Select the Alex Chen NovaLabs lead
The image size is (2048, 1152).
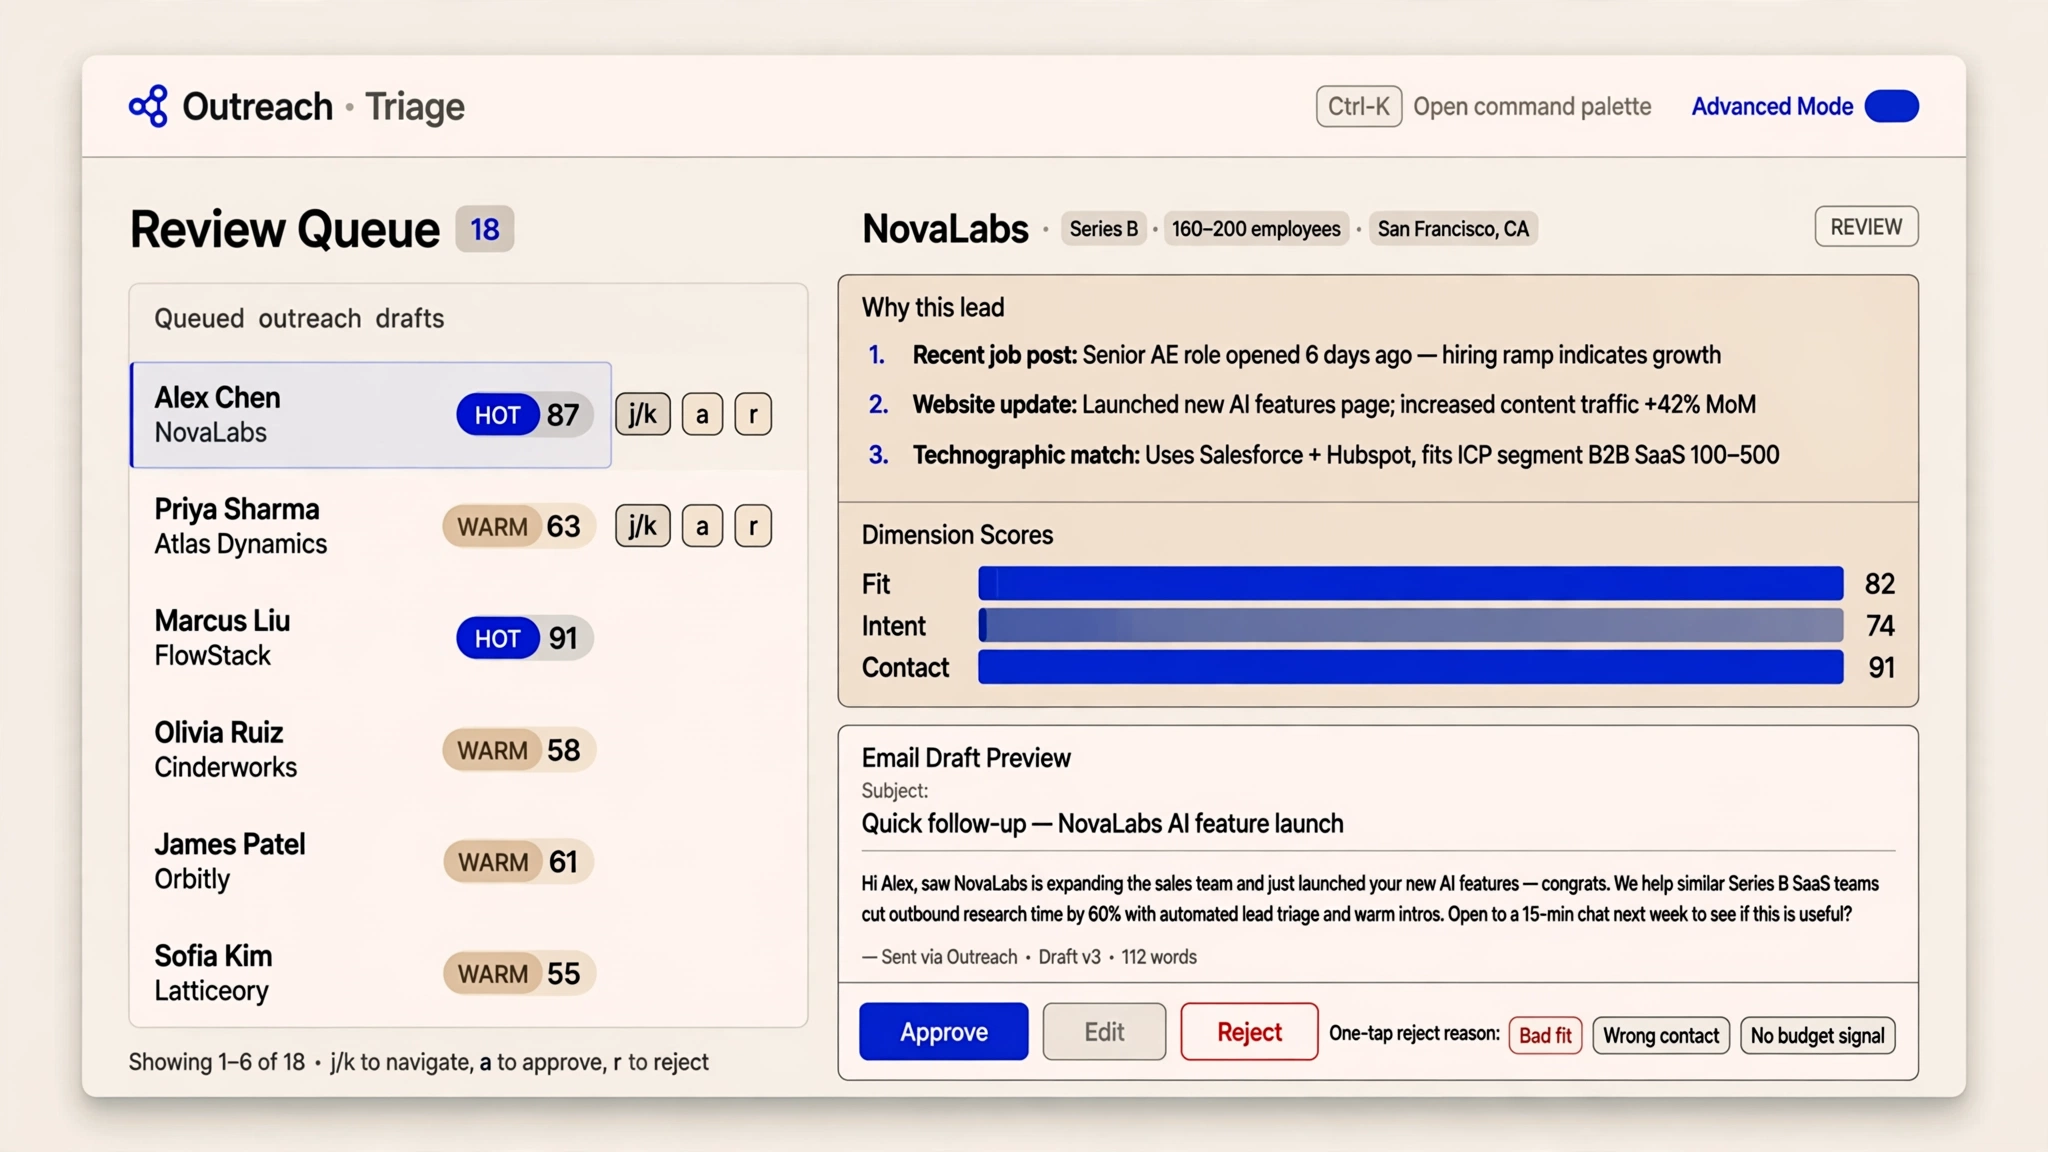371,415
